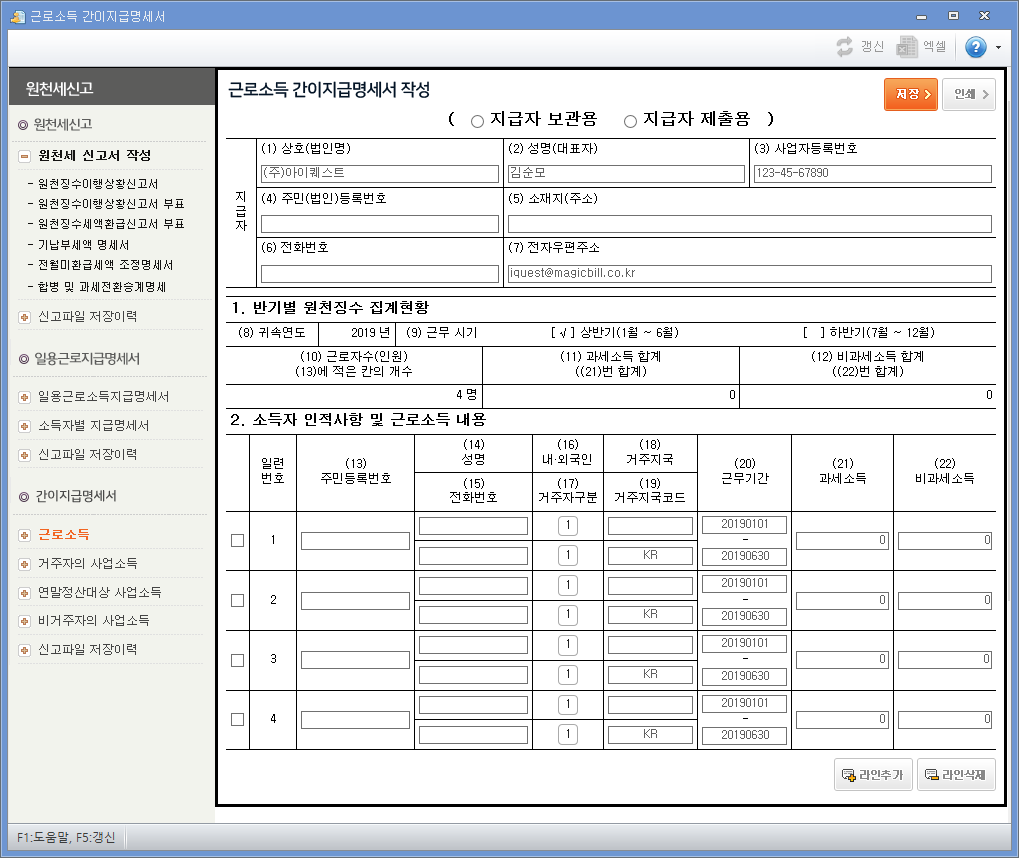Click the application icon in the title bar

click(x=16, y=15)
